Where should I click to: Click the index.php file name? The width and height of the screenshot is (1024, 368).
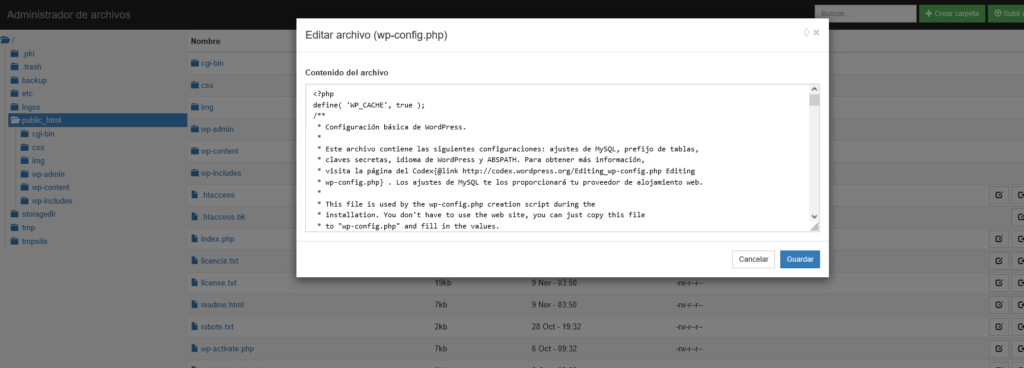point(217,239)
